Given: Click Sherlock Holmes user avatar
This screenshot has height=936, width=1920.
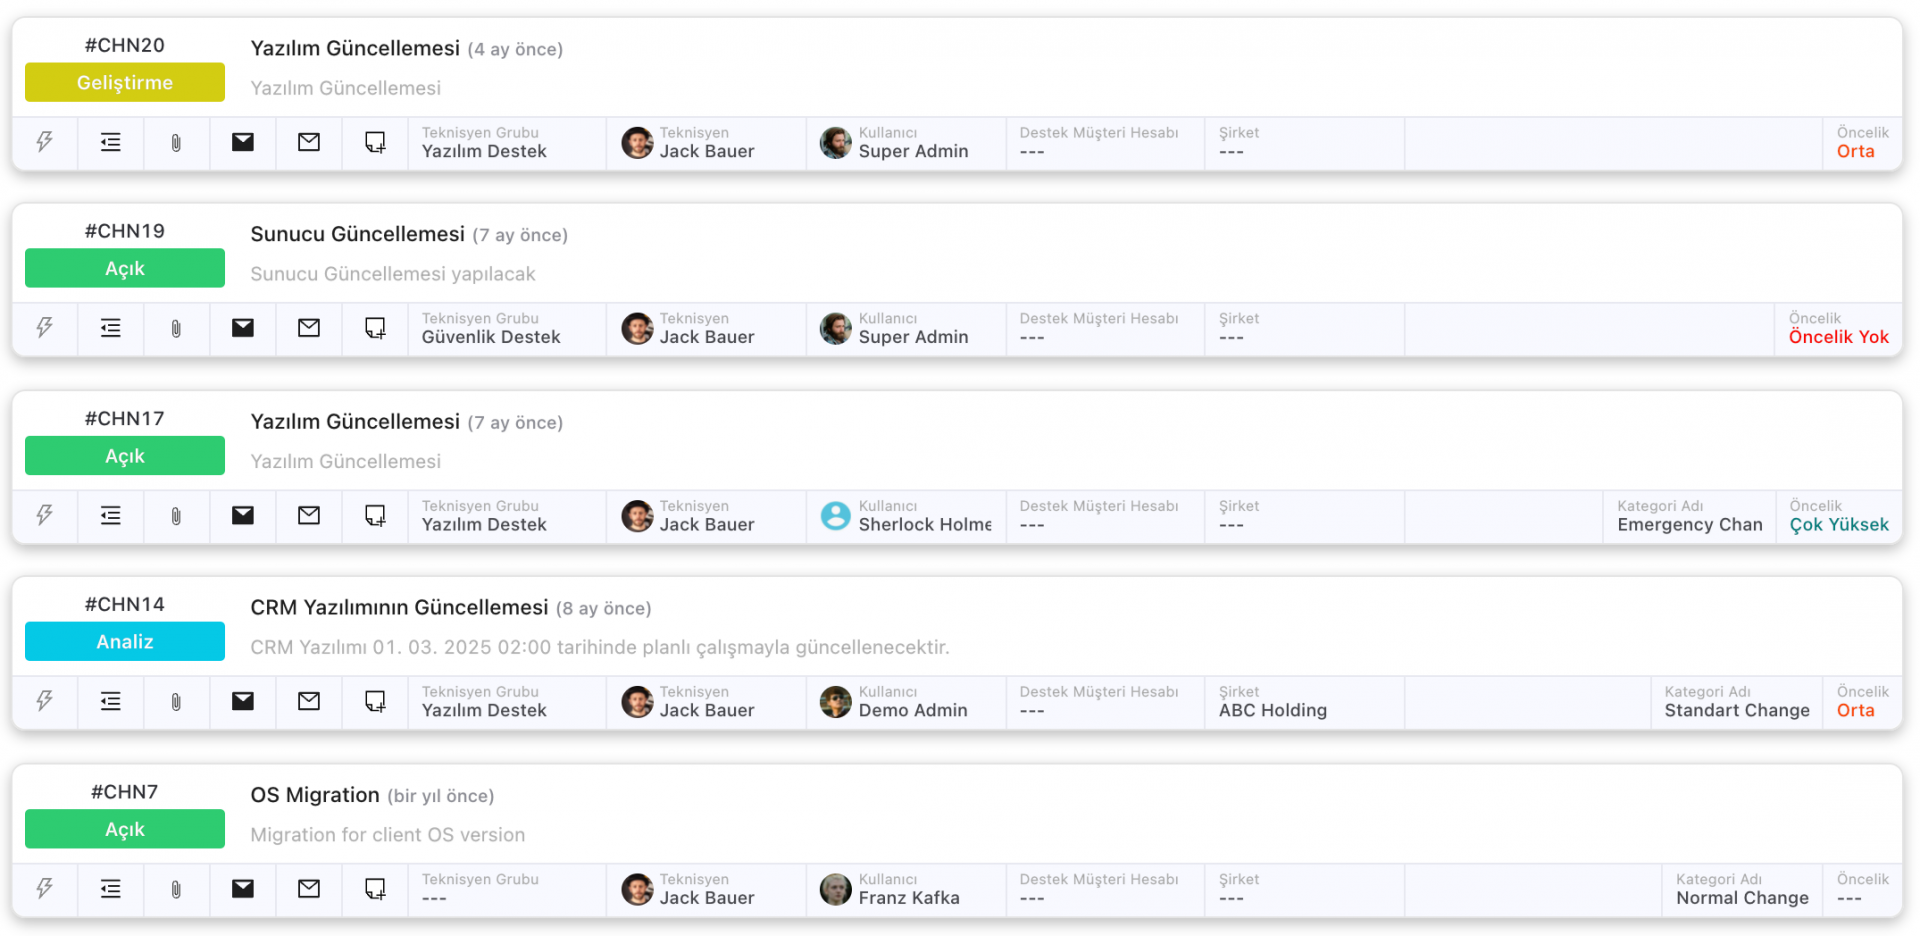Looking at the screenshot, I should pyautogui.click(x=835, y=516).
